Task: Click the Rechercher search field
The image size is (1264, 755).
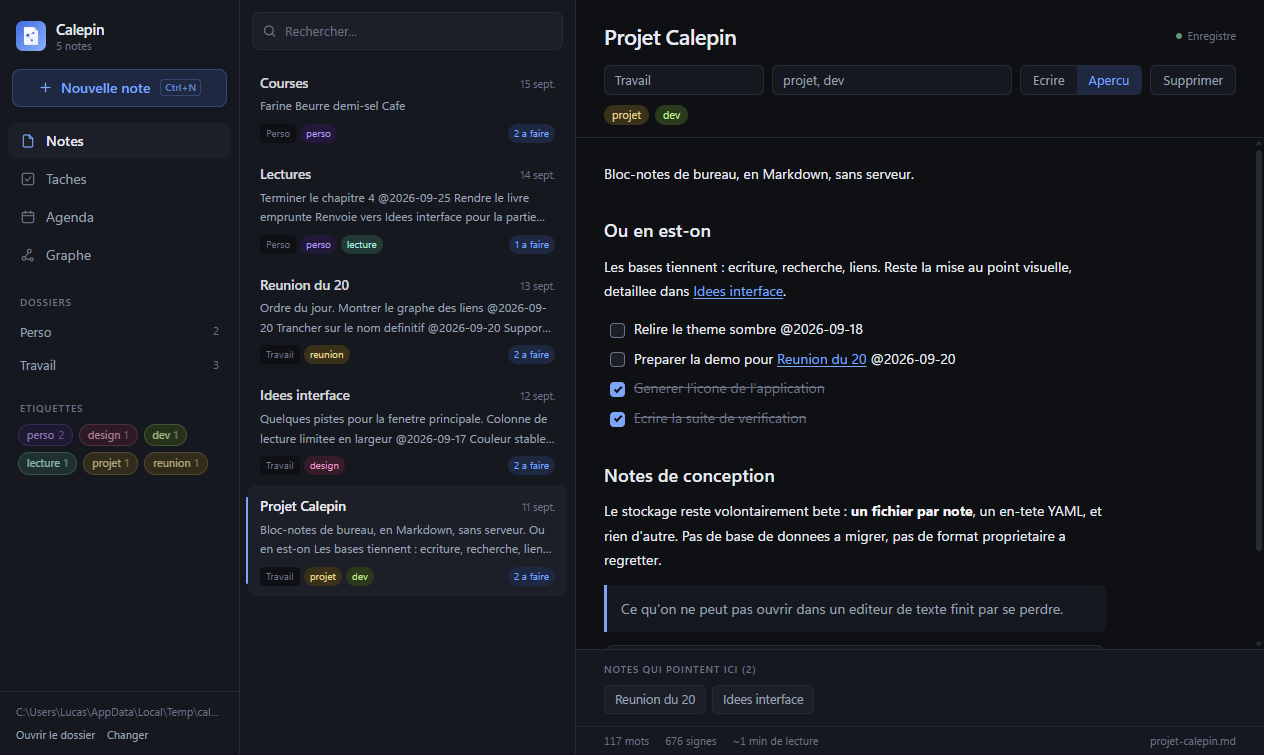Action: (x=407, y=31)
